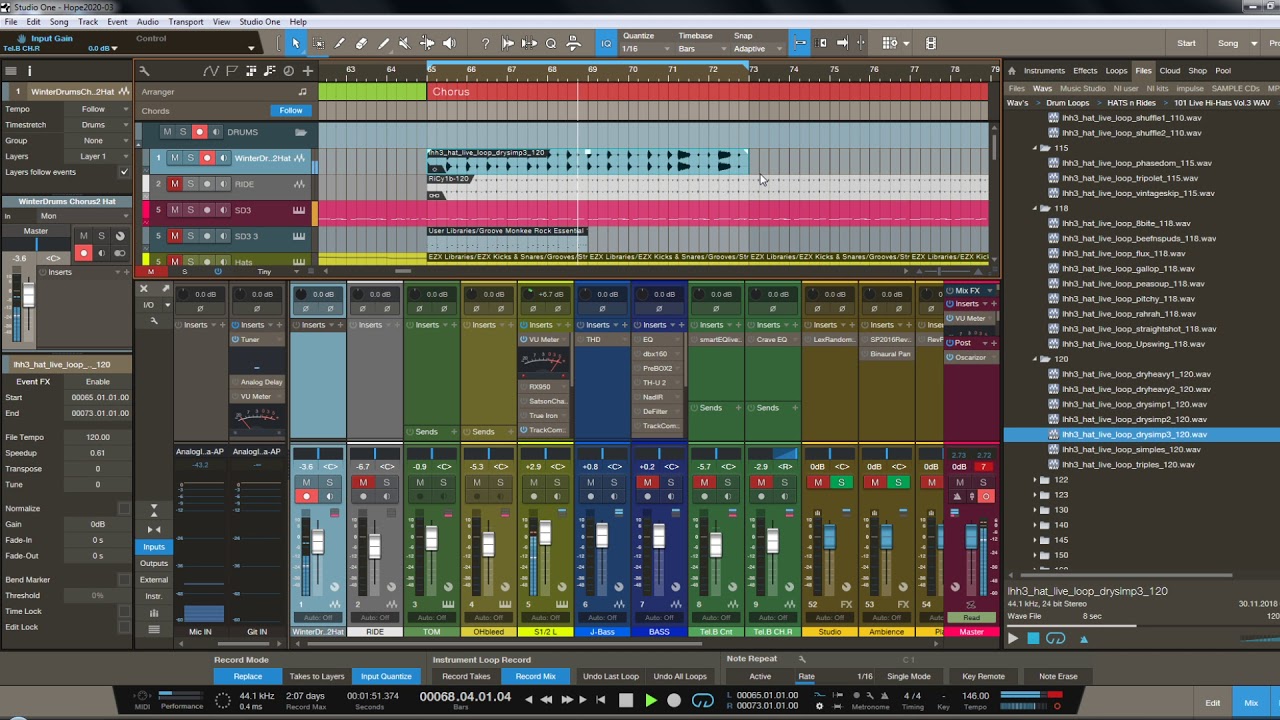
Task: Toggle the Normalize checkbox
Action: click(124, 508)
